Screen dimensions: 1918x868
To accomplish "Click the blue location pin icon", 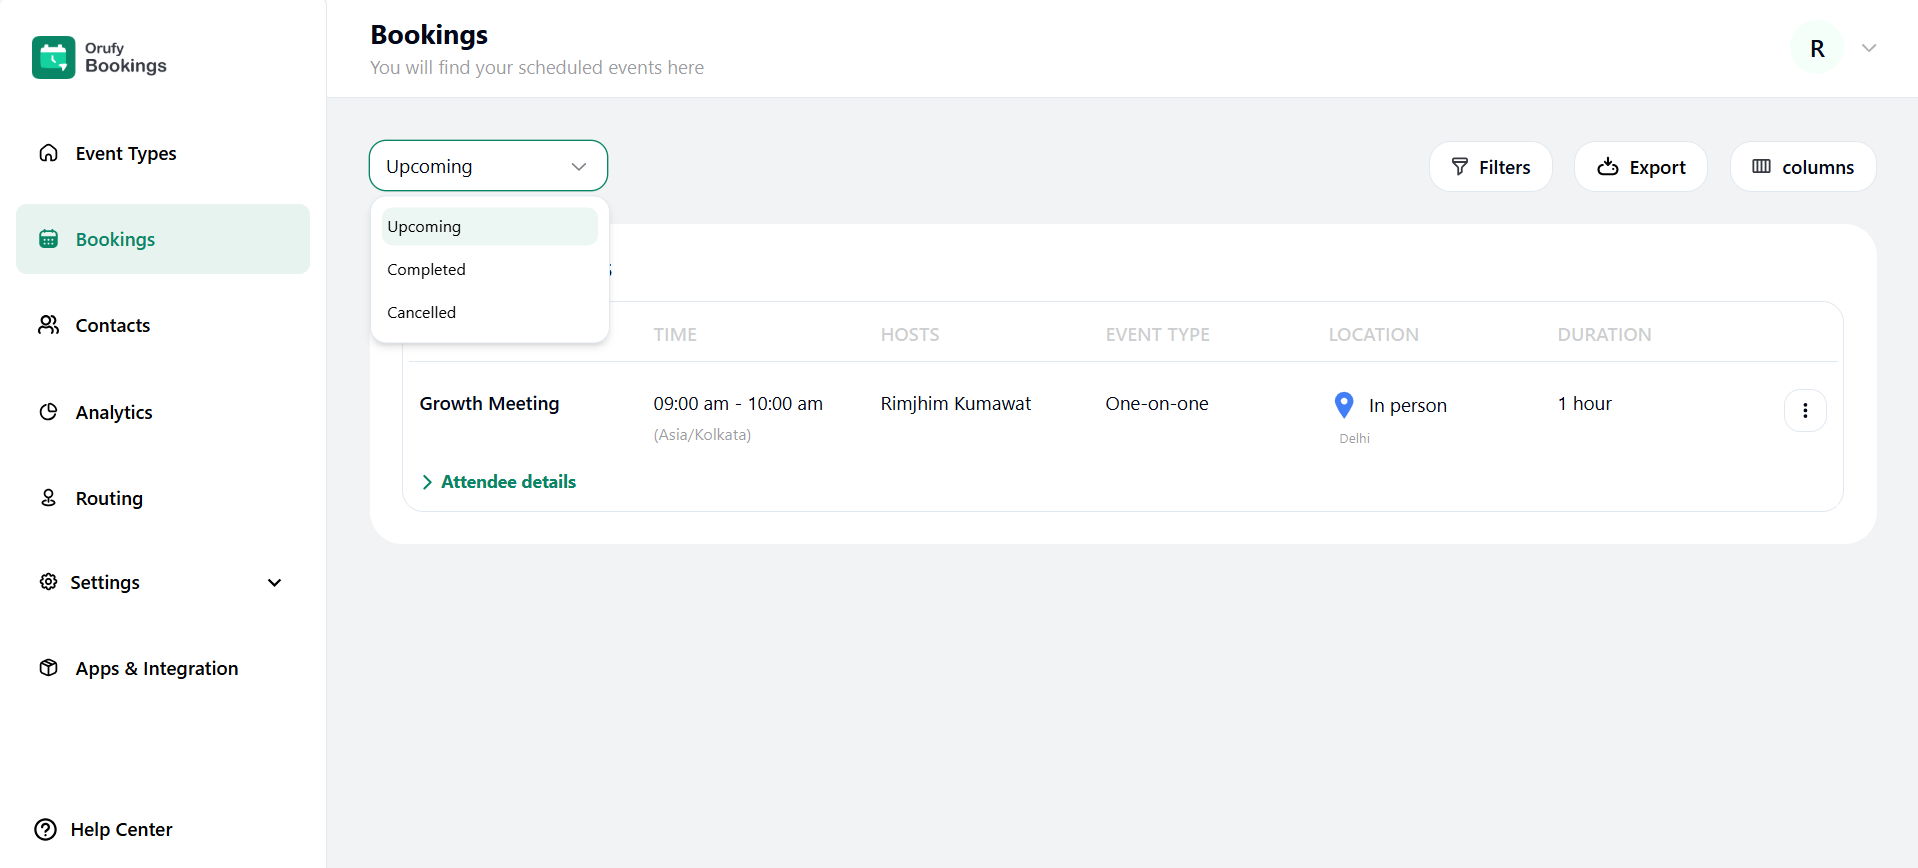I will coord(1344,404).
